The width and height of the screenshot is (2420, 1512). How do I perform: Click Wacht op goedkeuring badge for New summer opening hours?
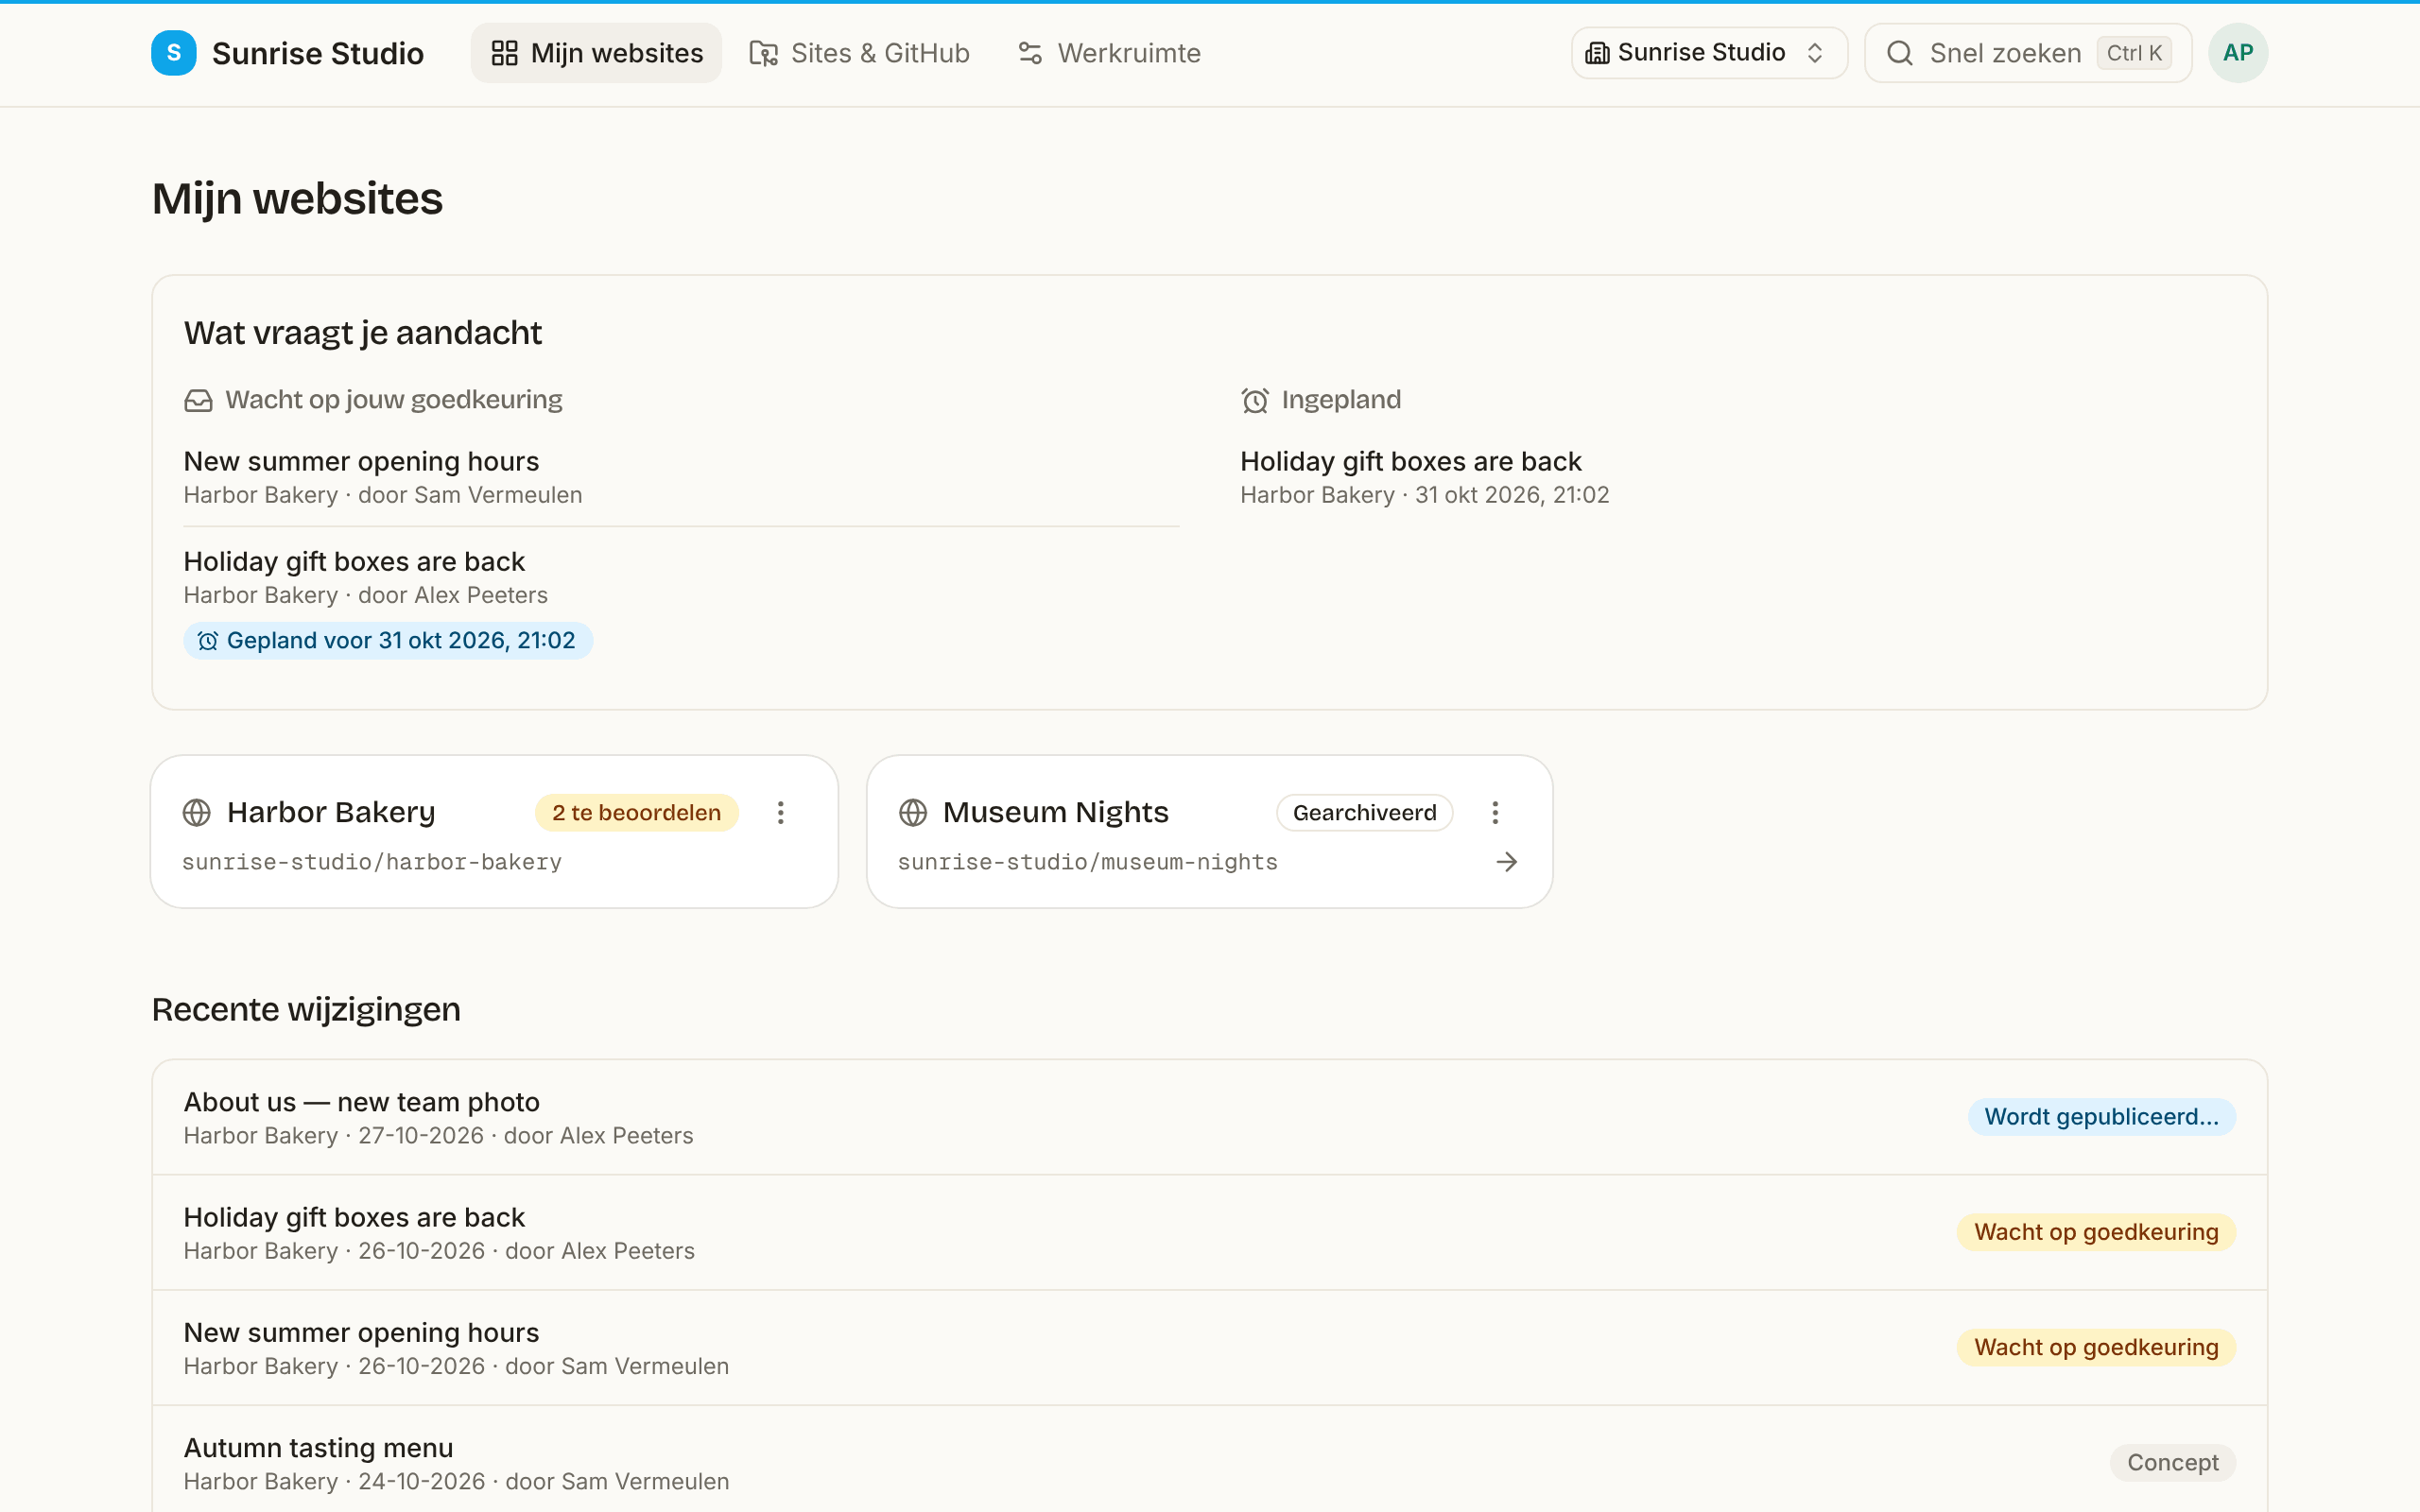2096,1348
